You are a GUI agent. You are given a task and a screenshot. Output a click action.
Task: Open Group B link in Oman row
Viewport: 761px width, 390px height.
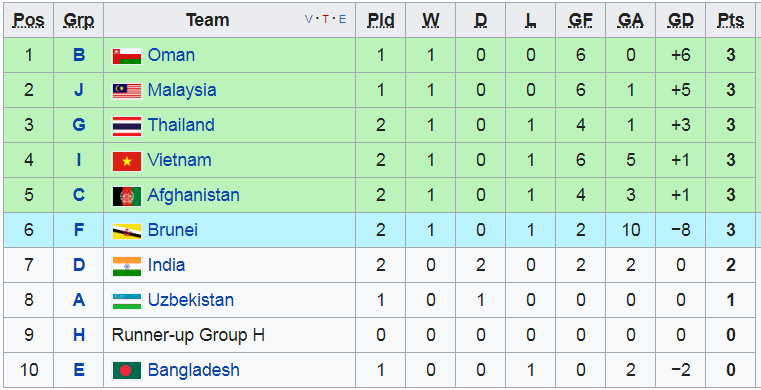(x=79, y=55)
